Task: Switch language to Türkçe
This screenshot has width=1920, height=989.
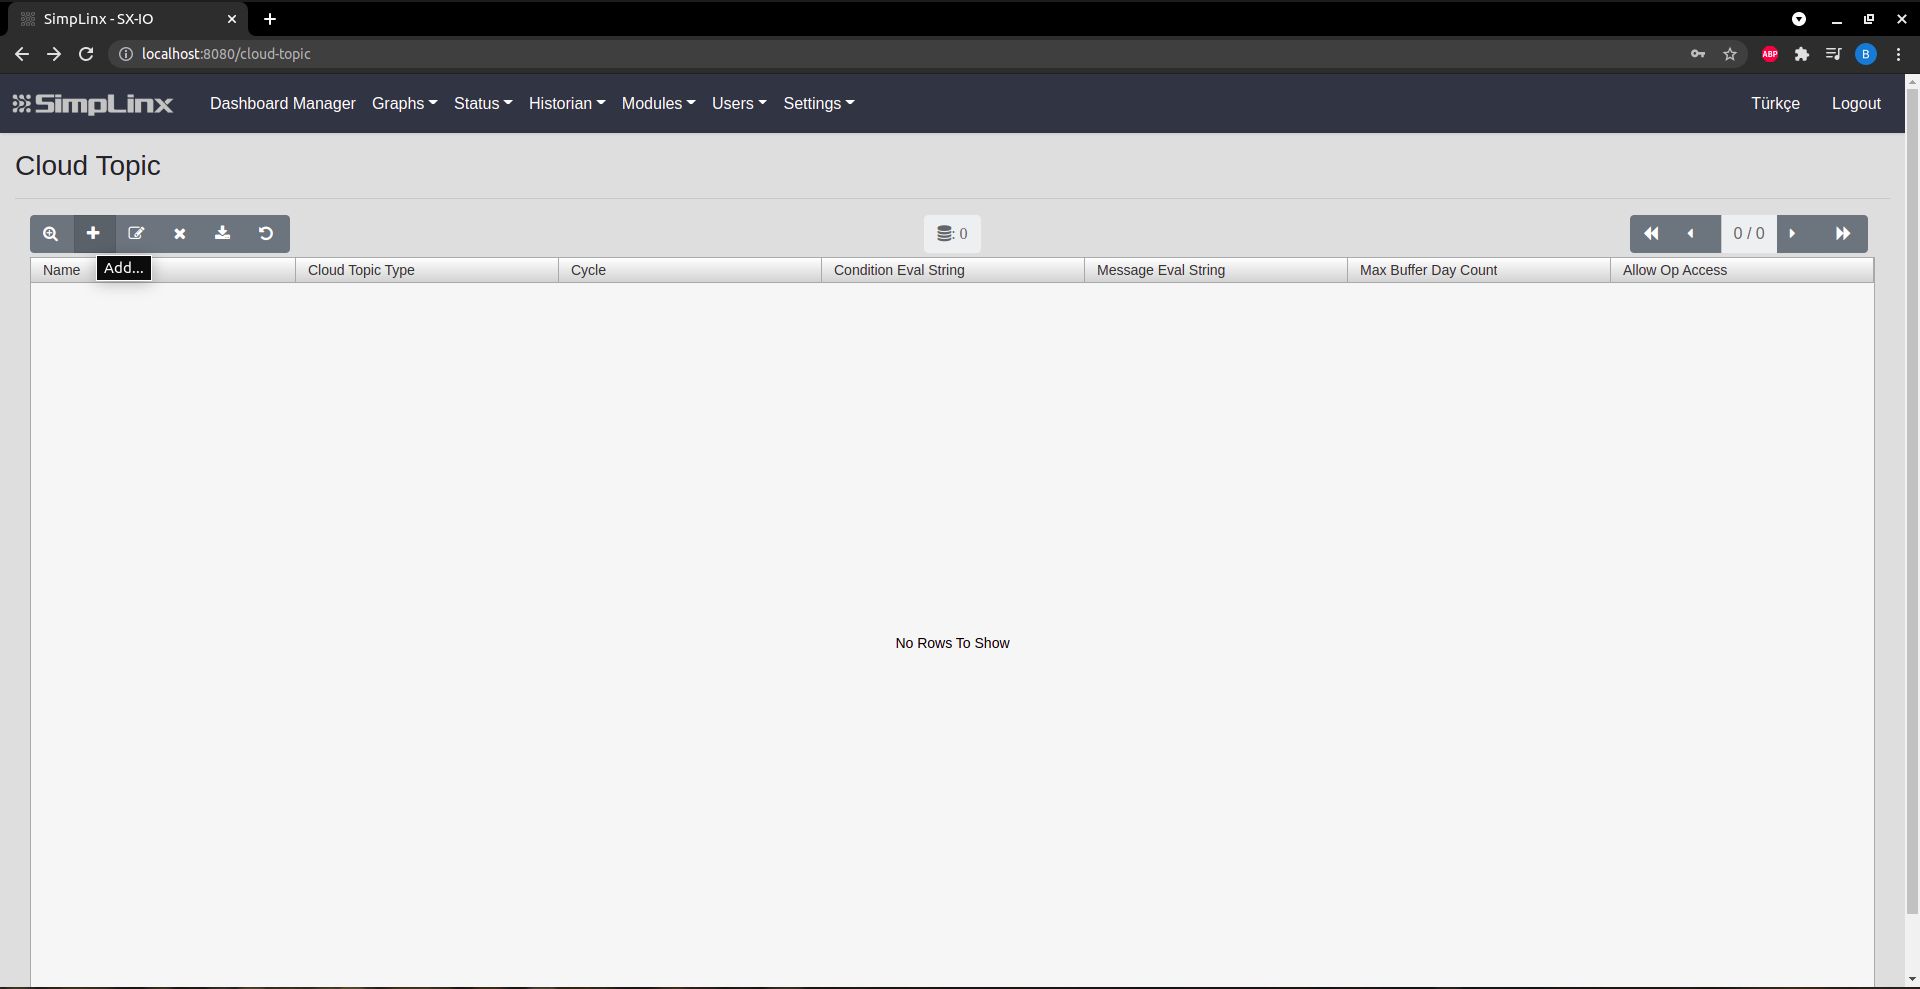Action: (x=1775, y=104)
